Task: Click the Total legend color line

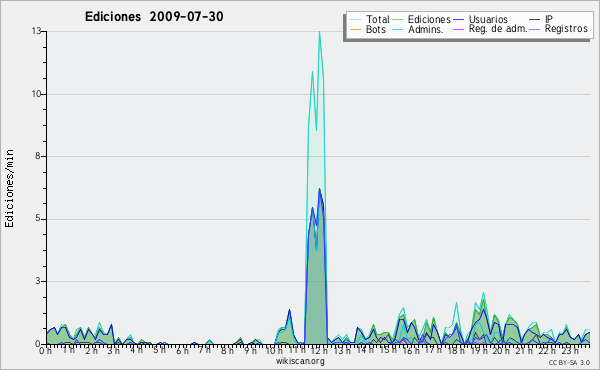Action: pyautogui.click(x=355, y=20)
